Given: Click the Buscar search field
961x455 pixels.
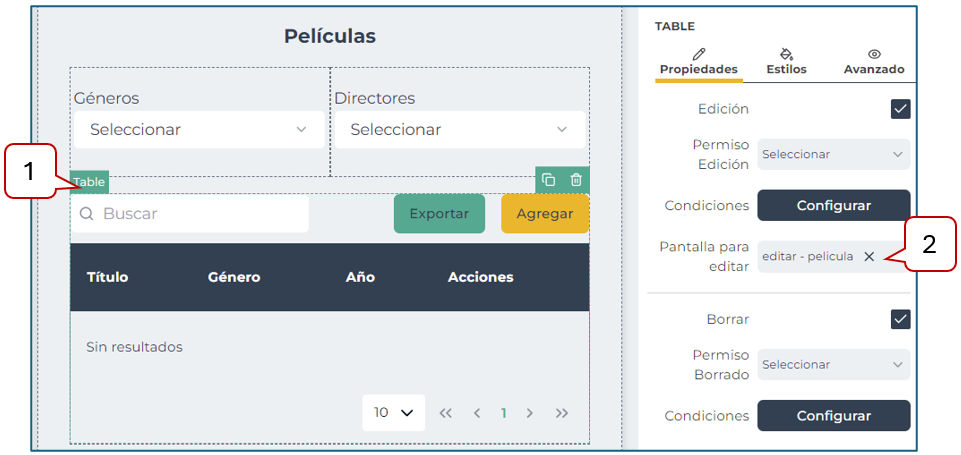Looking at the screenshot, I should tap(200, 213).
